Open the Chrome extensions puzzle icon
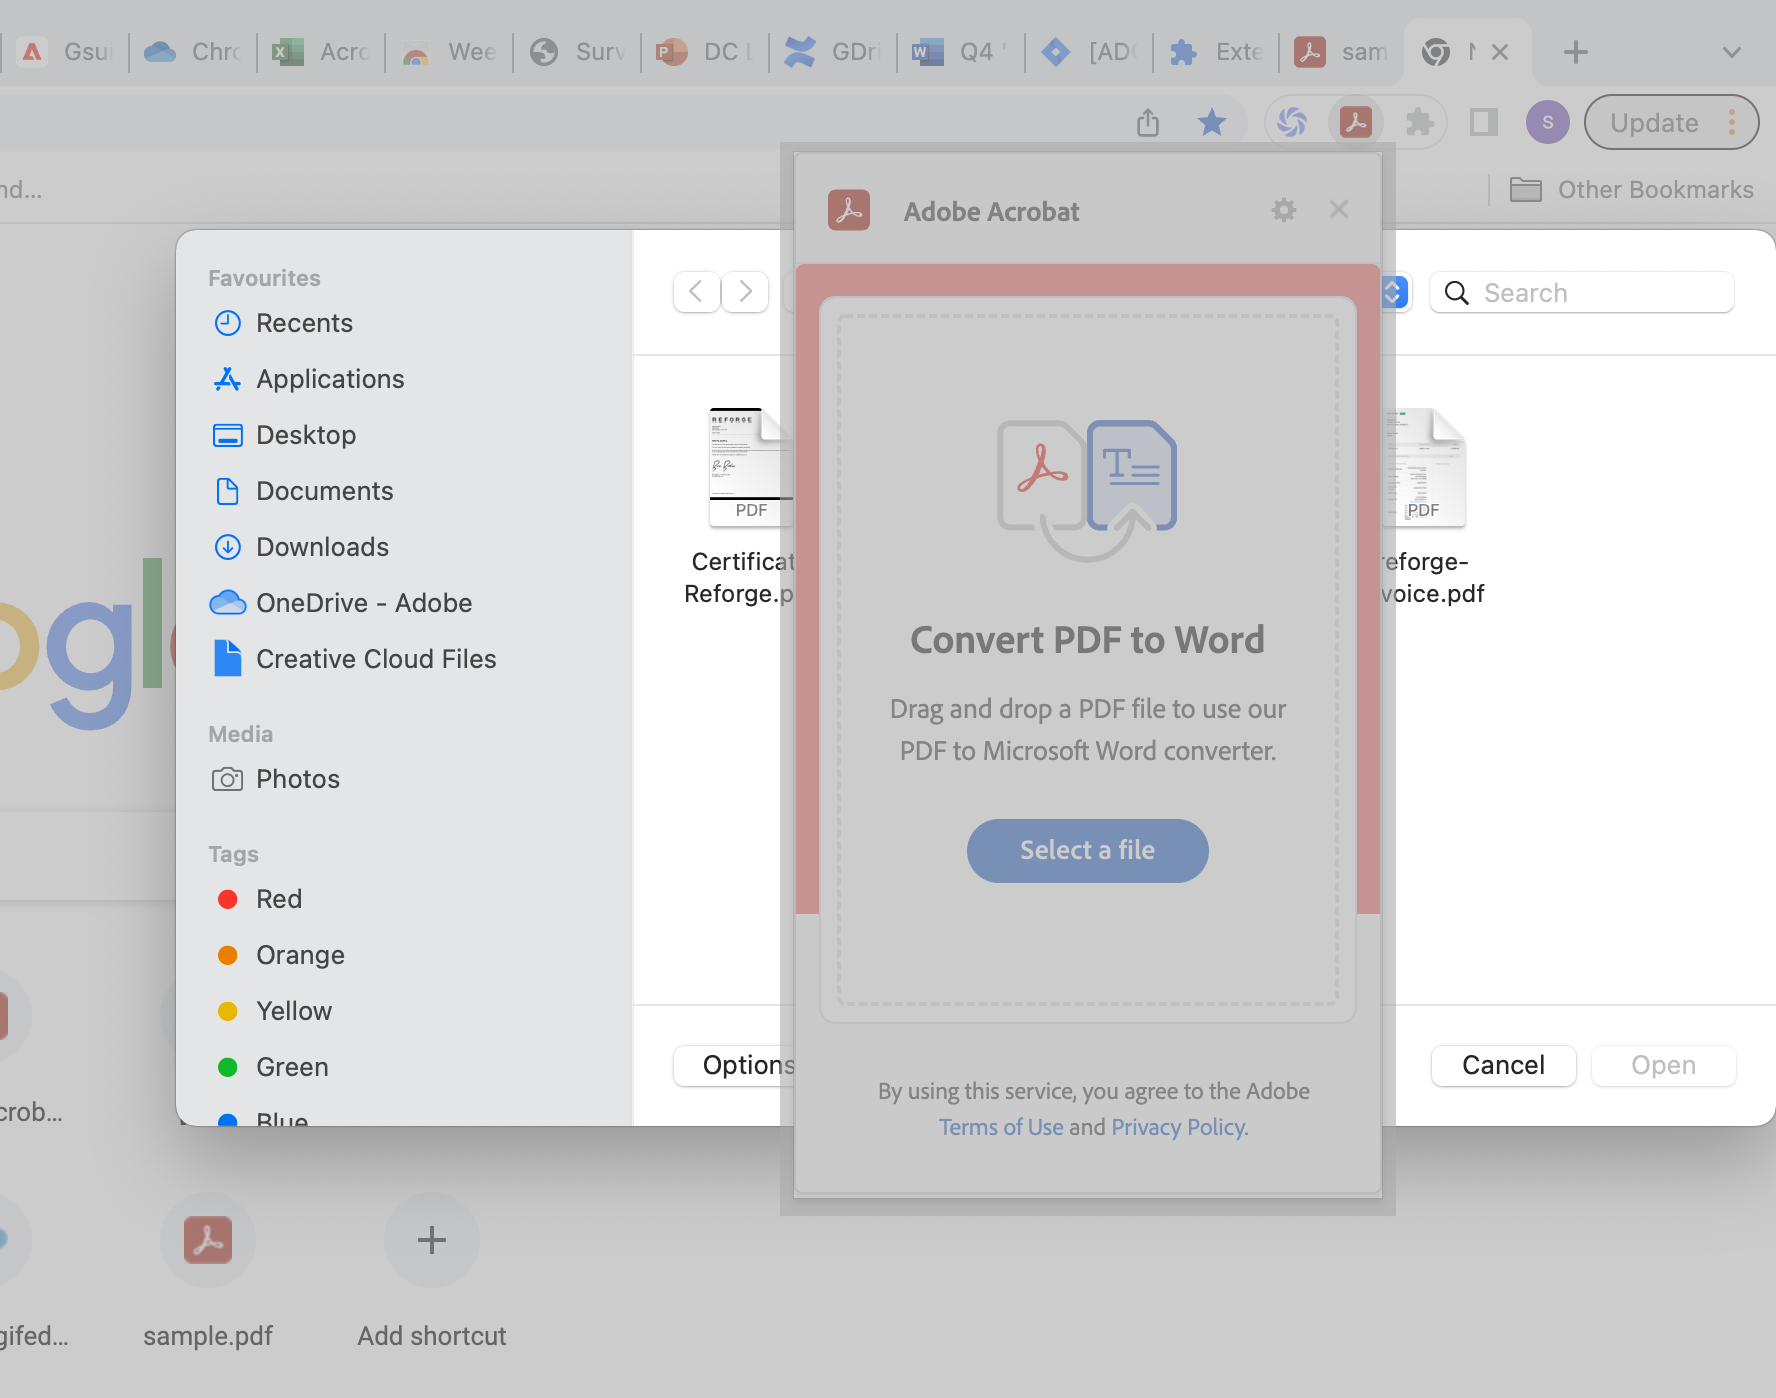1776x1398 pixels. click(x=1420, y=122)
